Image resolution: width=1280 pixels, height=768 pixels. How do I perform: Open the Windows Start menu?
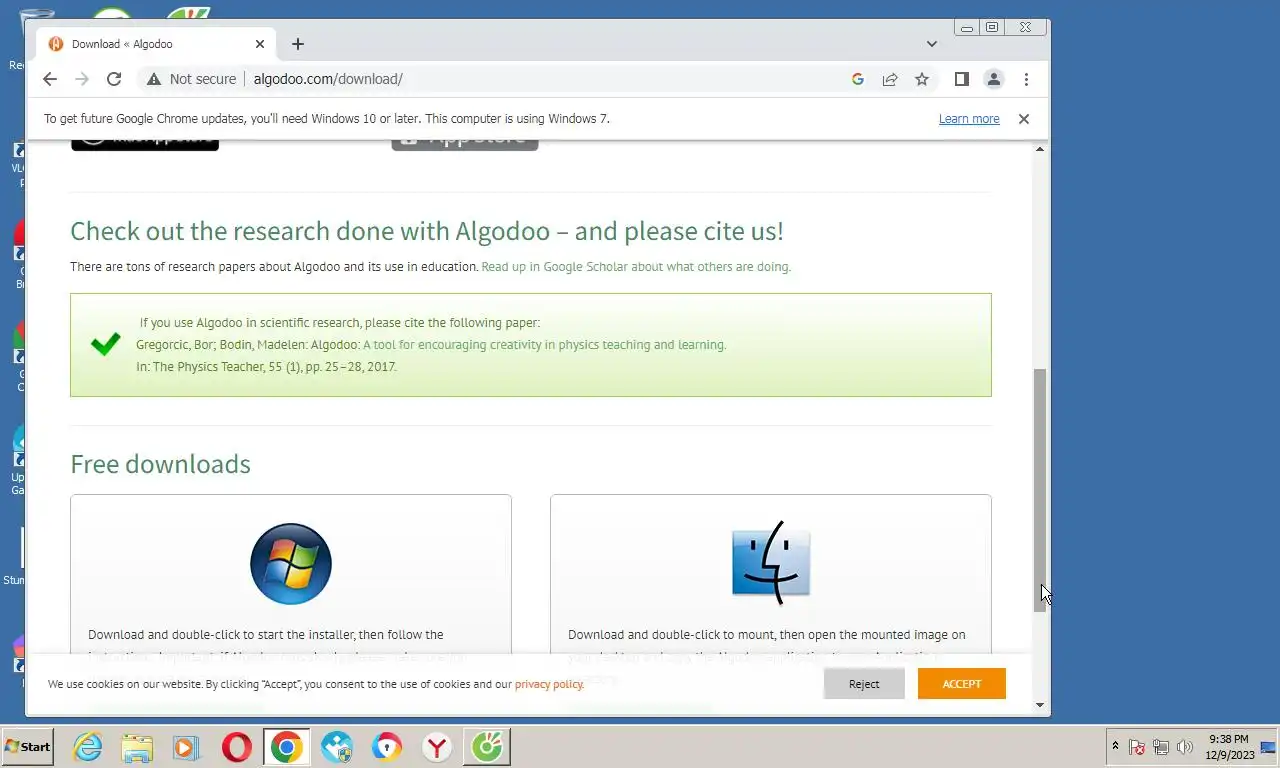pos(28,747)
